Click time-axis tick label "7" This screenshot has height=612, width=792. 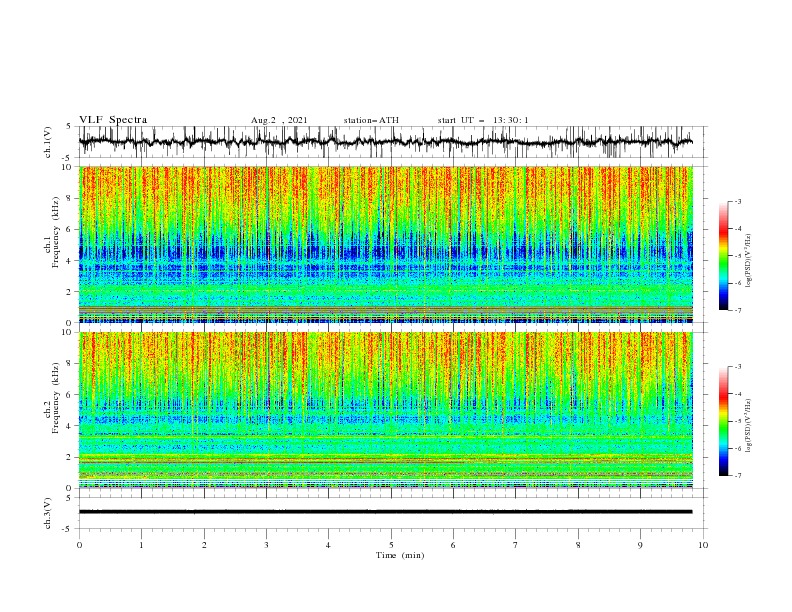tap(516, 545)
